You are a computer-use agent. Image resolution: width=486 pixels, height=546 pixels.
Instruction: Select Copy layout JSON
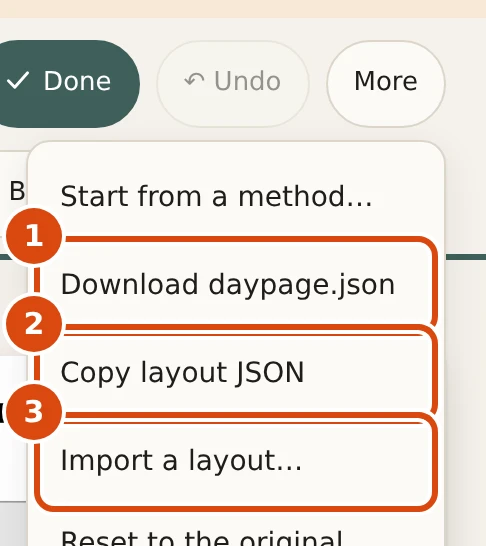[x=236, y=372]
